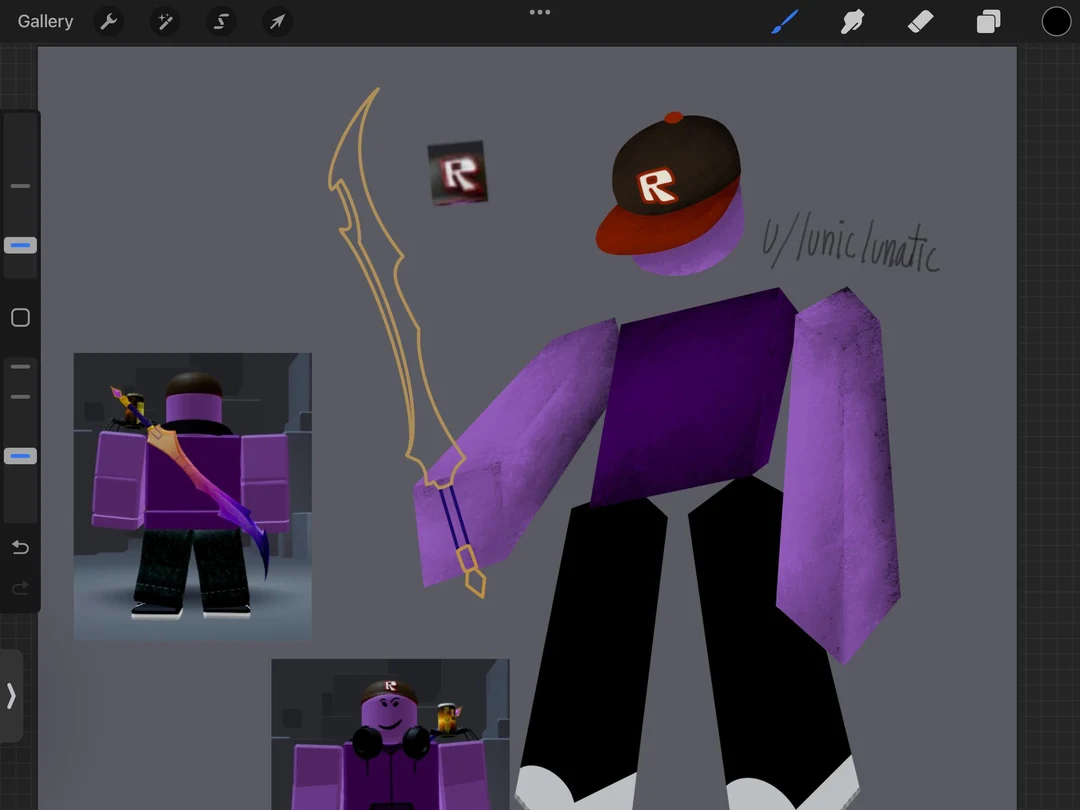Open the active color picker circle
The image size is (1080, 810).
coord(1056,21)
